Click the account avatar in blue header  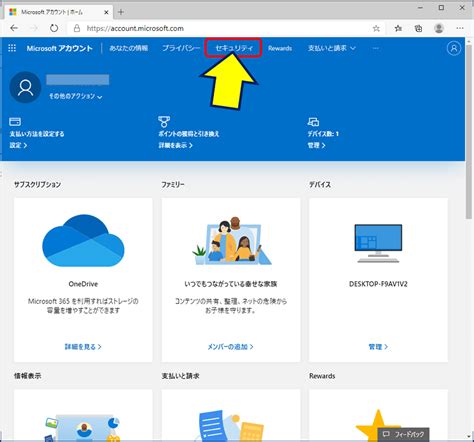(454, 48)
